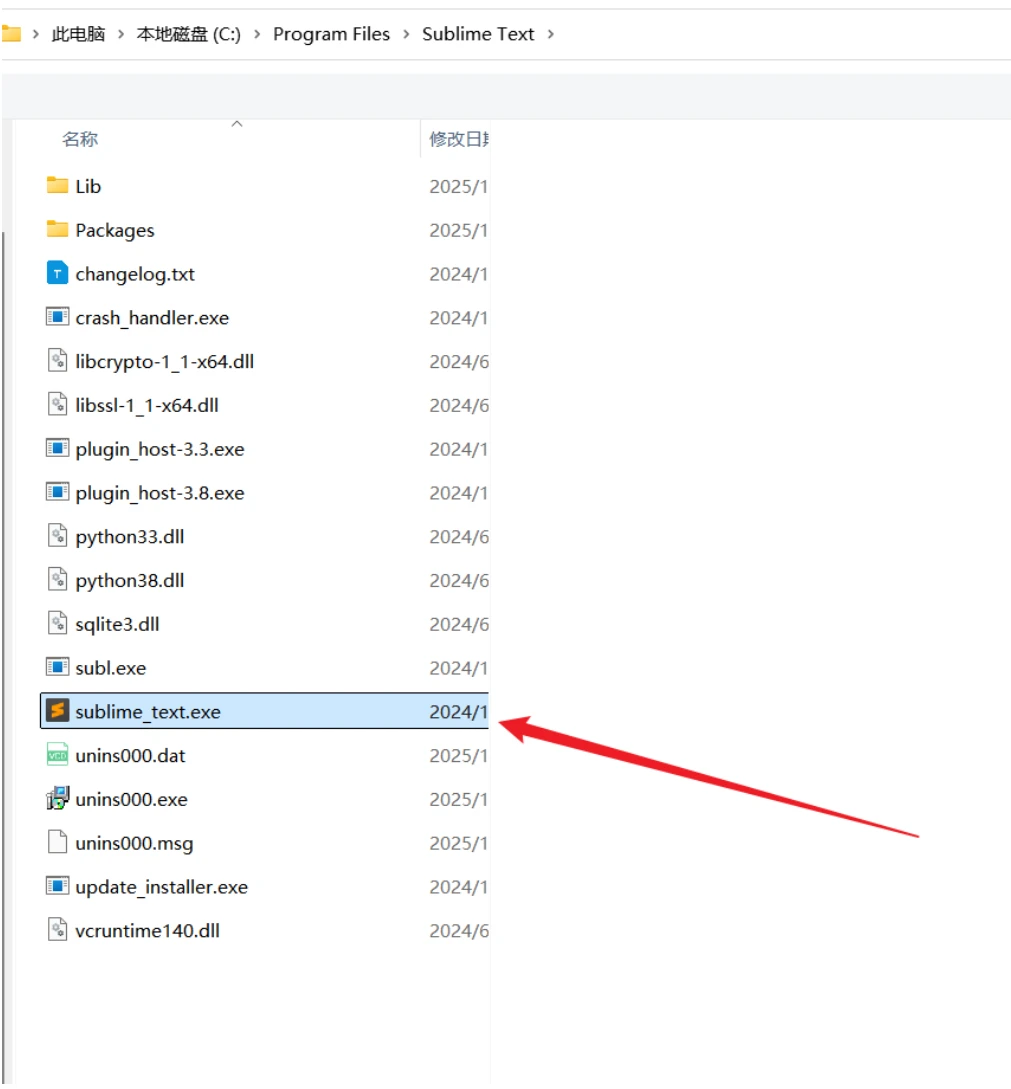Viewport: 1011px width, 1089px height.
Task: Sort by 修改日期 column header
Action: (x=459, y=139)
